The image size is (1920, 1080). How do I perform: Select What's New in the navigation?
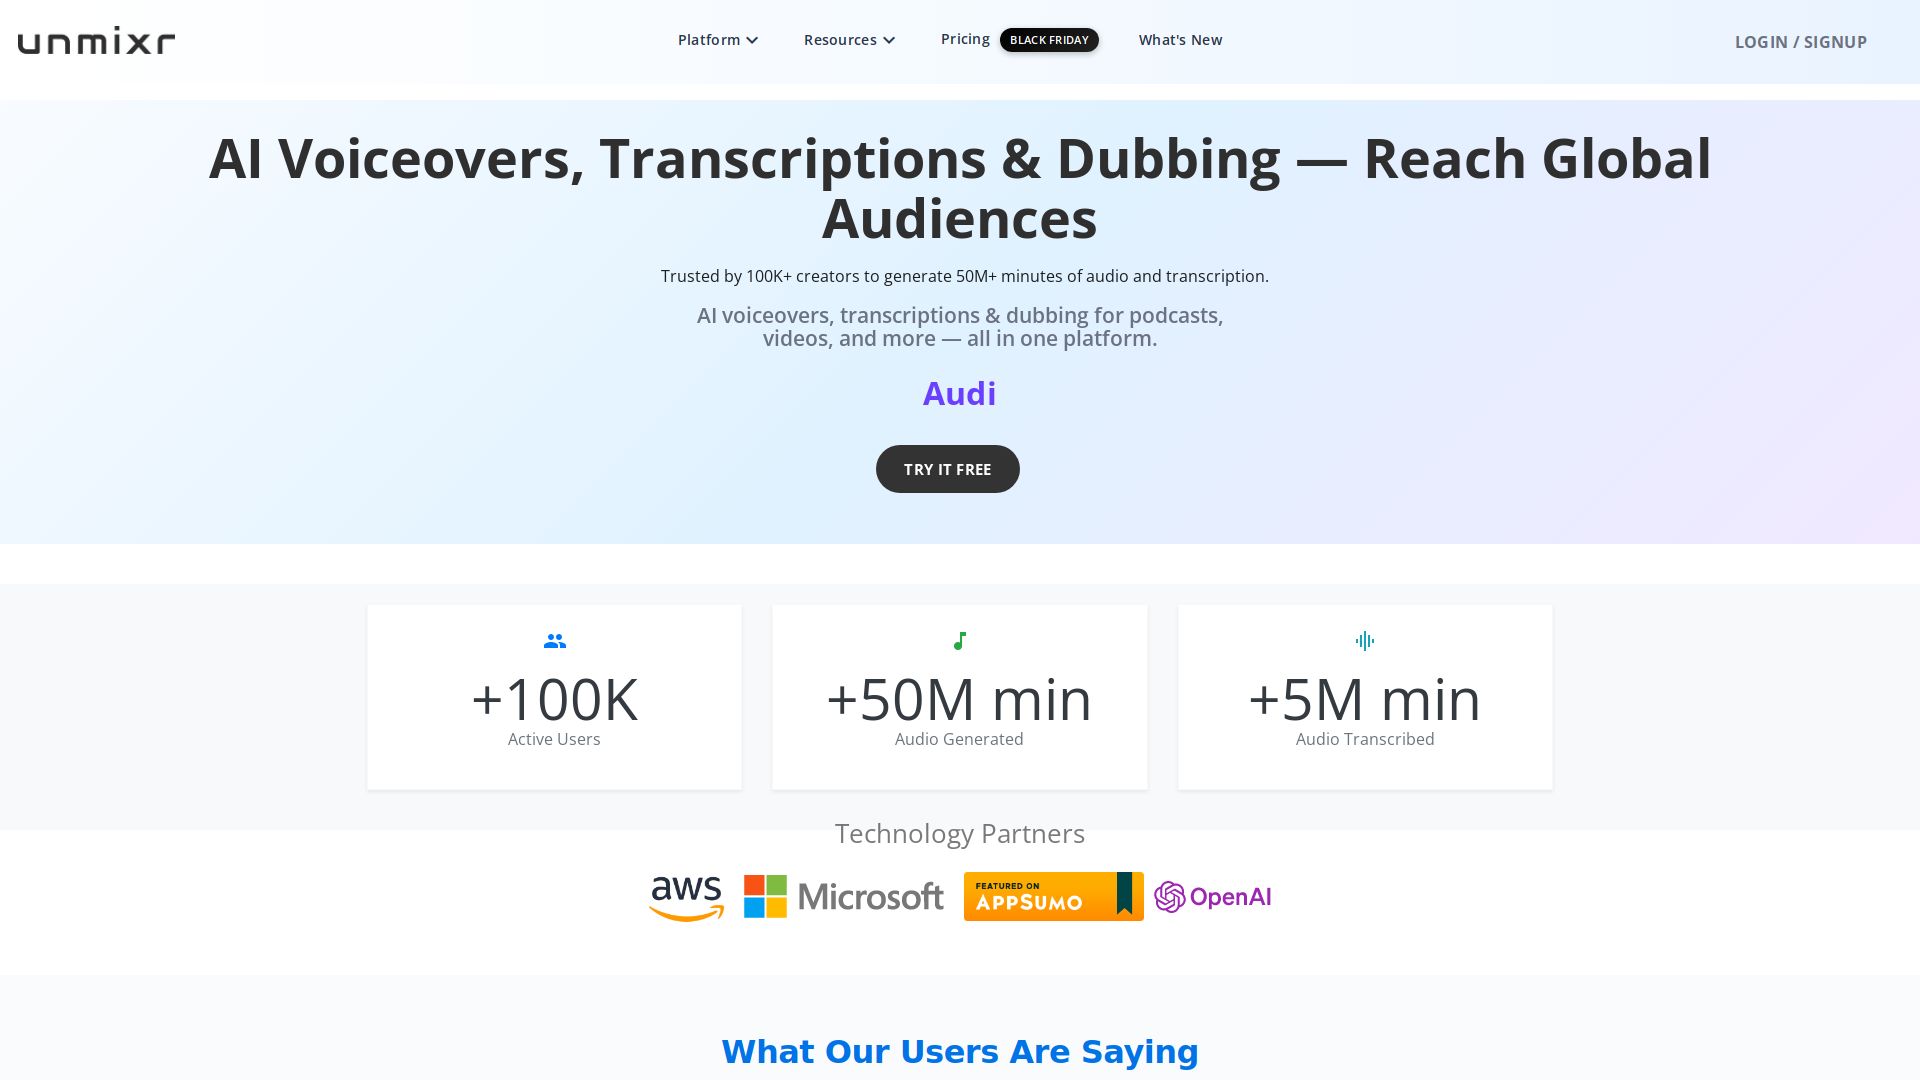1180,40
